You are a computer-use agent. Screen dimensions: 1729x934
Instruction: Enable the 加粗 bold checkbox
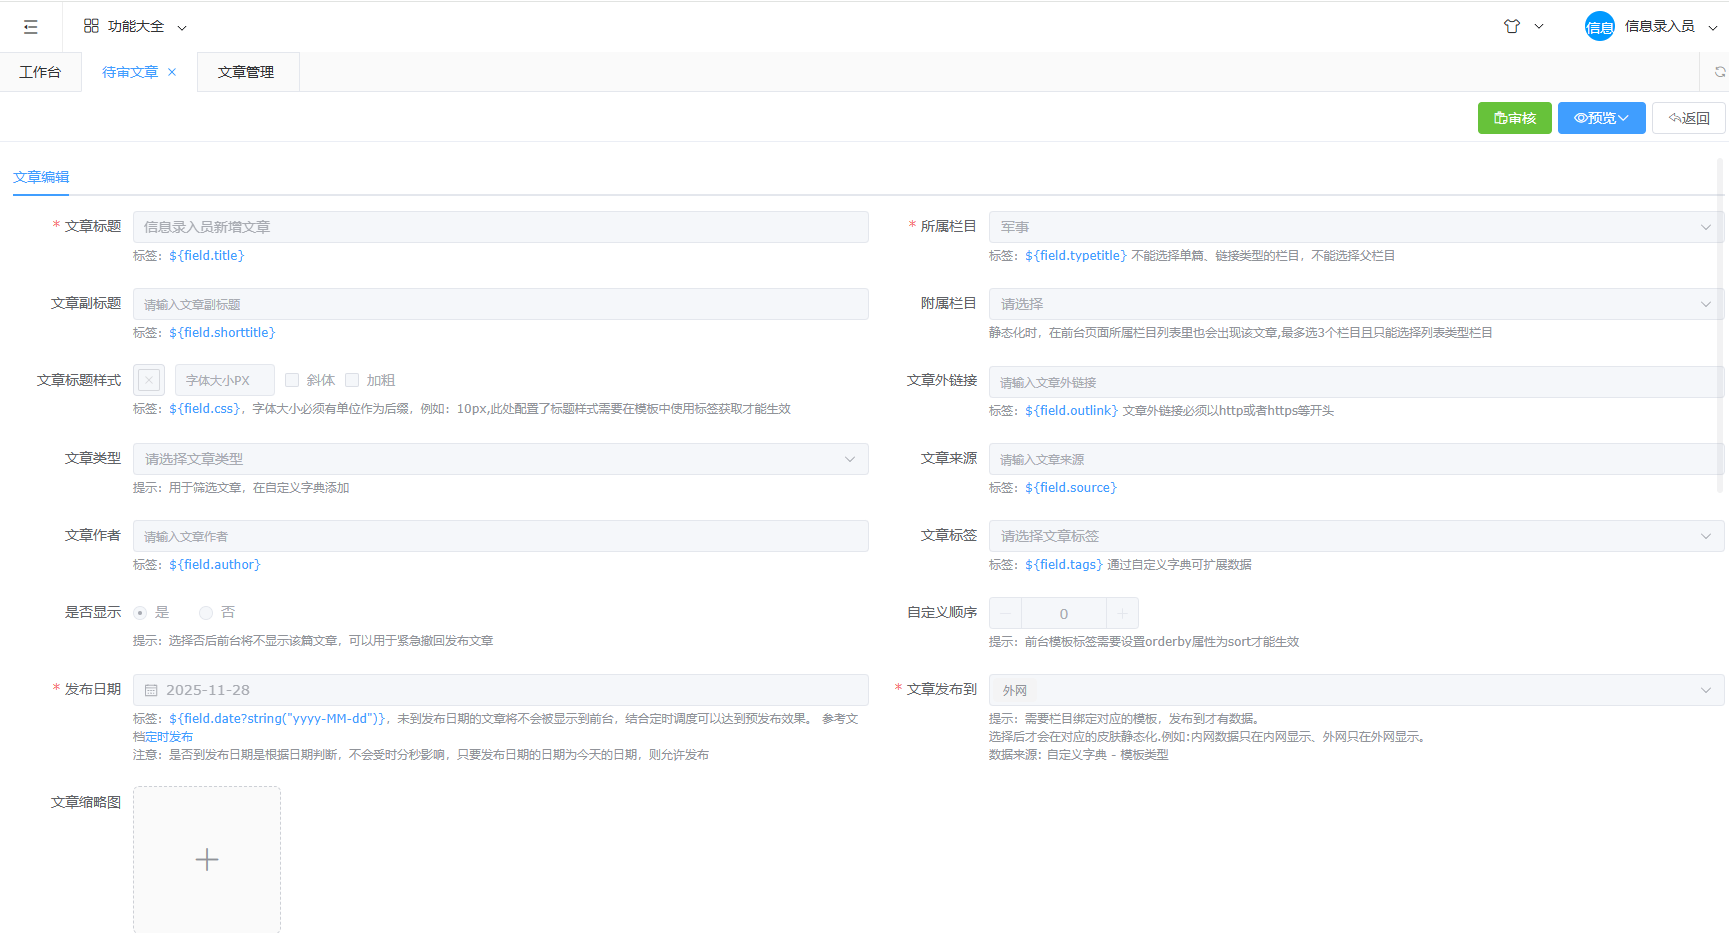point(352,380)
